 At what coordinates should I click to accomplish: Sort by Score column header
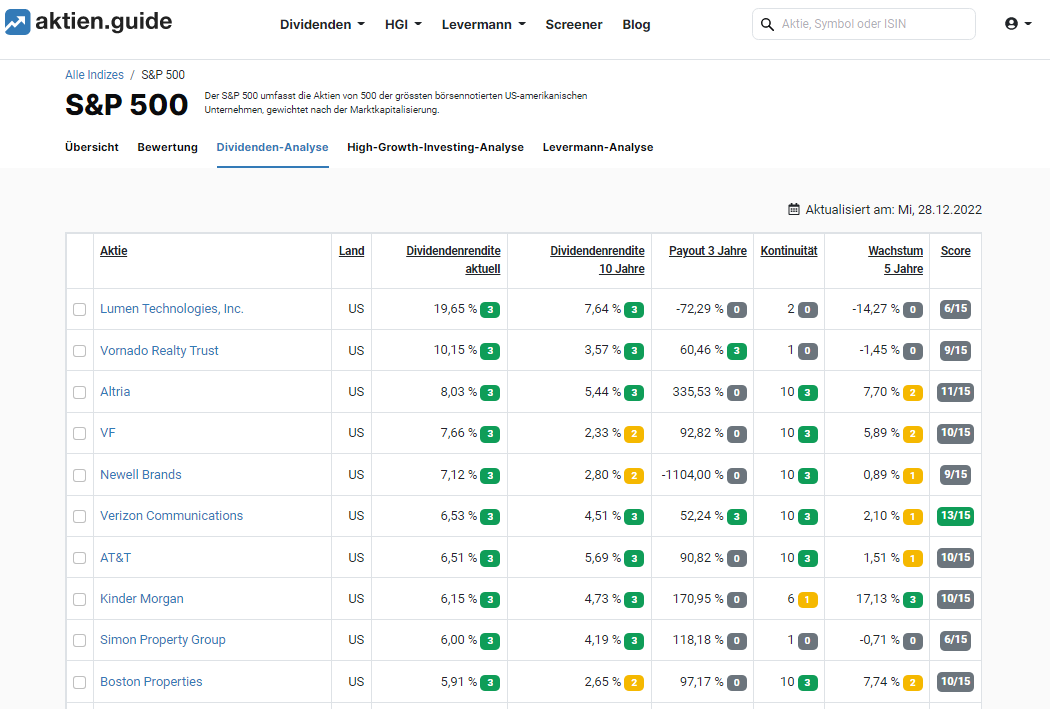pos(956,251)
